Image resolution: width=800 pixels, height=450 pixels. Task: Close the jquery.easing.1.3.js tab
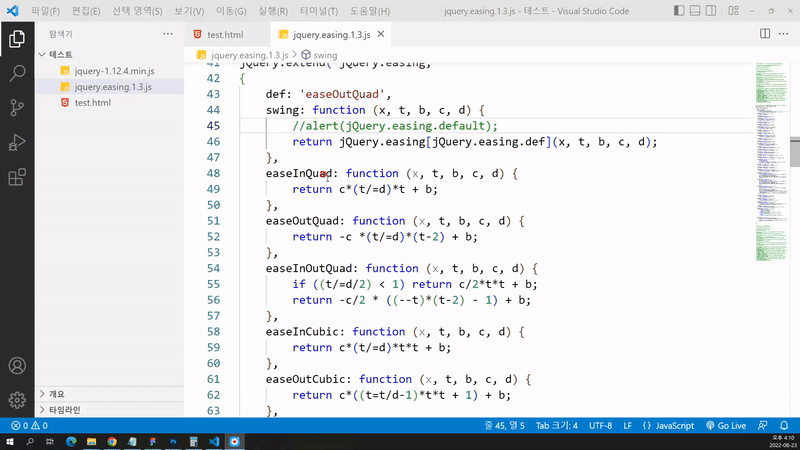click(x=381, y=34)
